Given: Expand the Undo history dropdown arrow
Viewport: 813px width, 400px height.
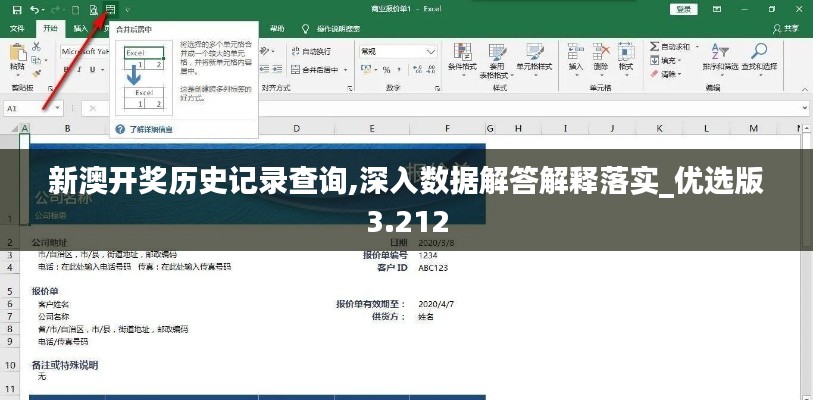Looking at the screenshot, I should 43,9.
